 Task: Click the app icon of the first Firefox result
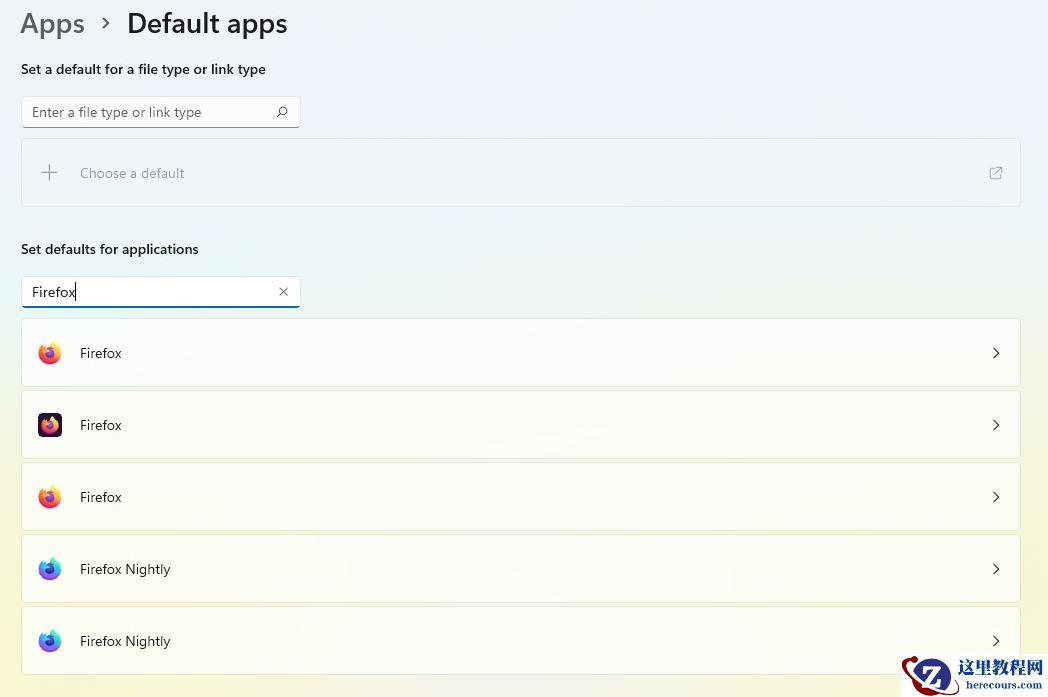pos(49,353)
